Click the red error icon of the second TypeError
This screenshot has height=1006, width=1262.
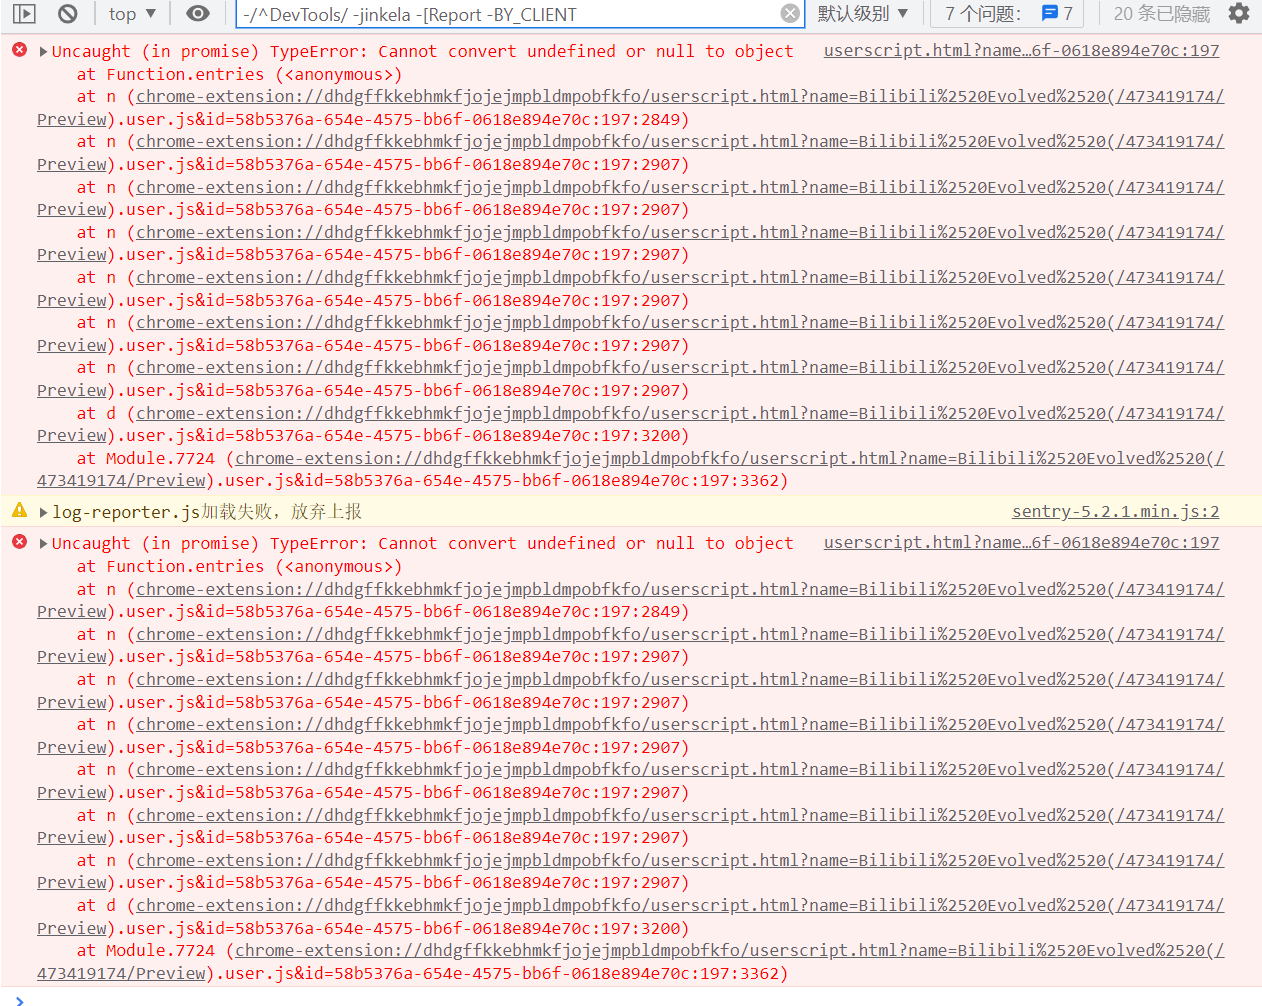click(x=19, y=542)
